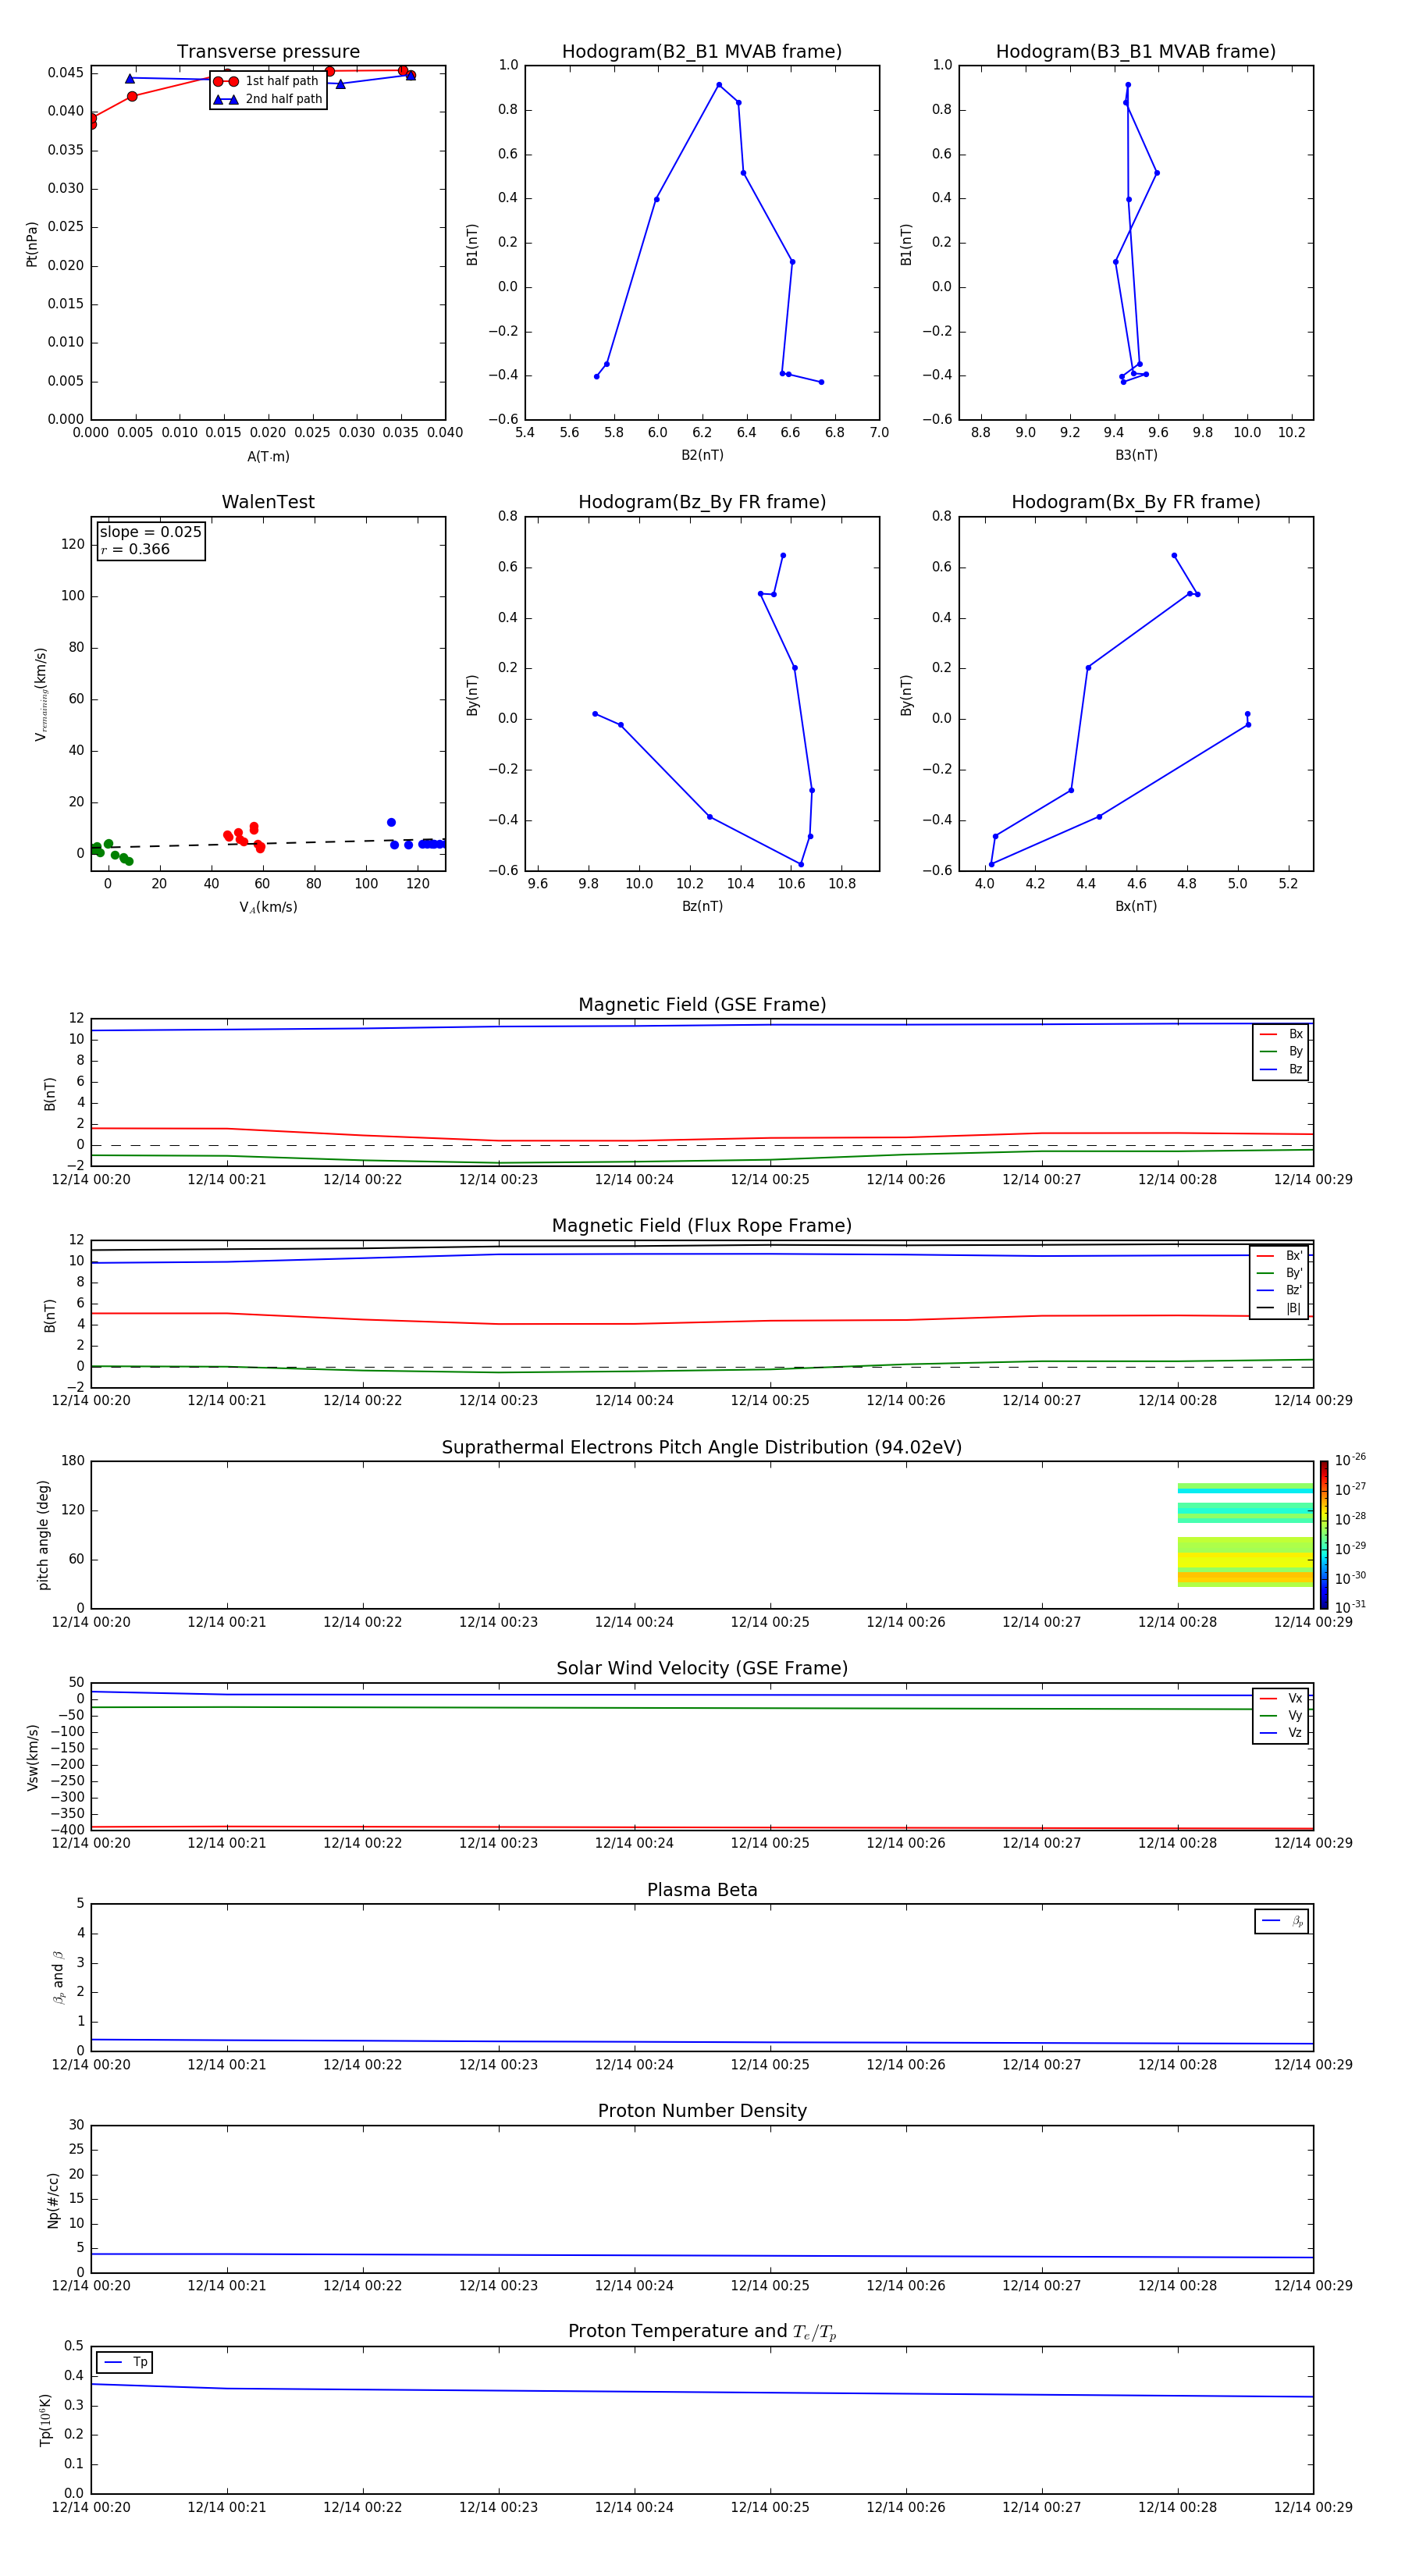
Task: Click 'Bx(nT)' x-axis label of hodogram
Action: coord(1136,906)
